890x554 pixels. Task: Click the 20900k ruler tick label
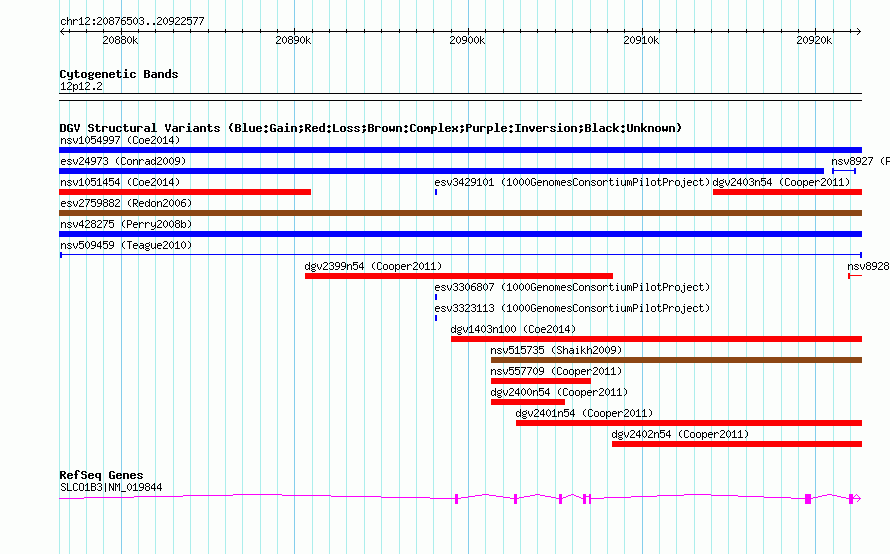[467, 40]
